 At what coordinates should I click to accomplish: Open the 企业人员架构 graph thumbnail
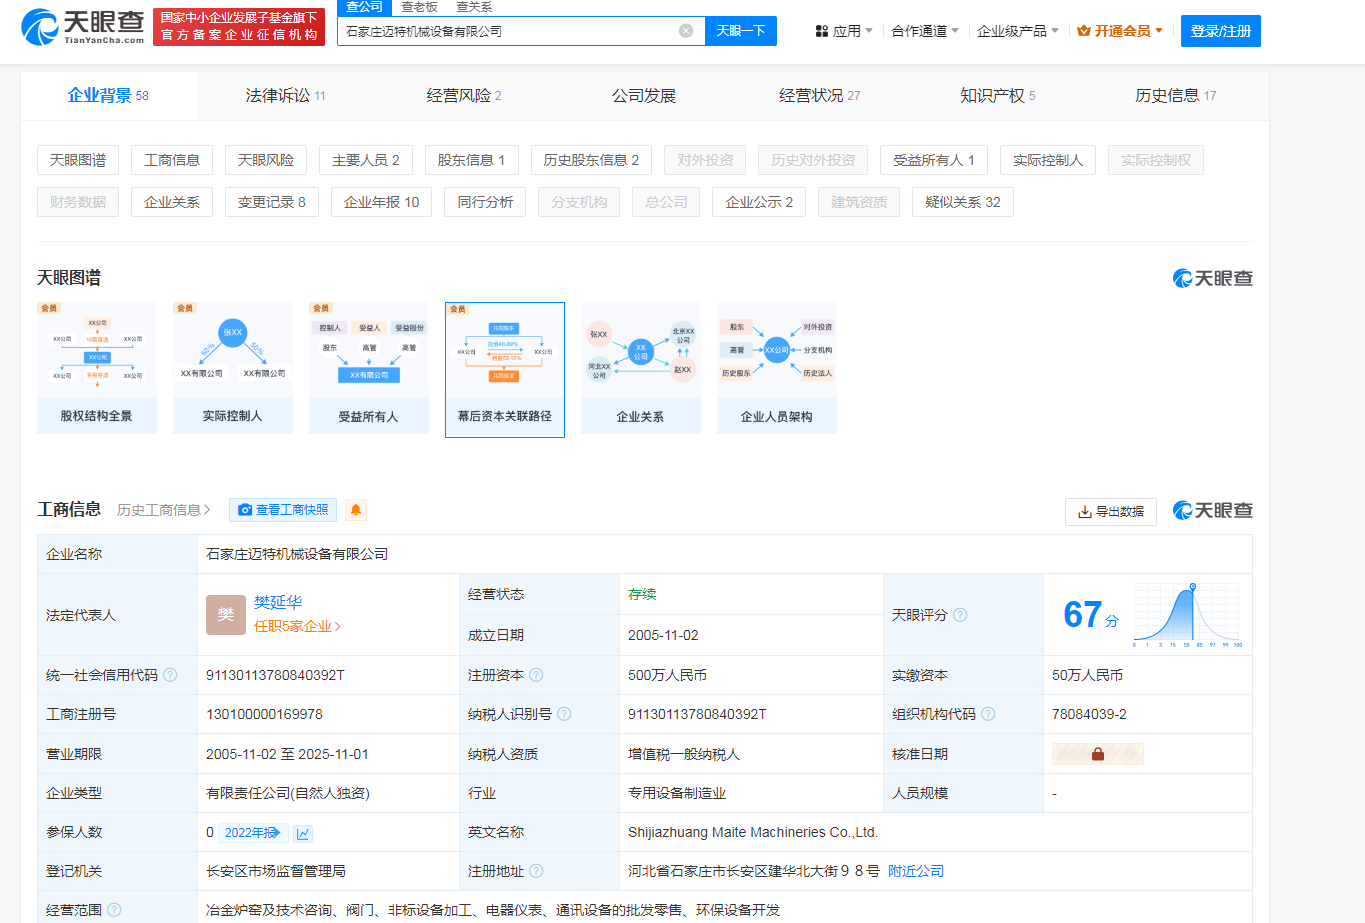777,368
